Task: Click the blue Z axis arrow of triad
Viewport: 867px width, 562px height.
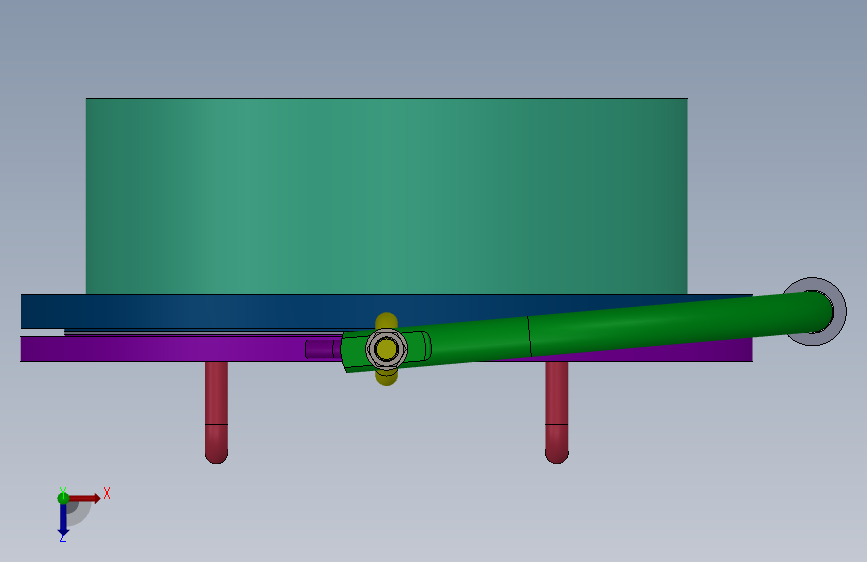Action: tap(63, 520)
